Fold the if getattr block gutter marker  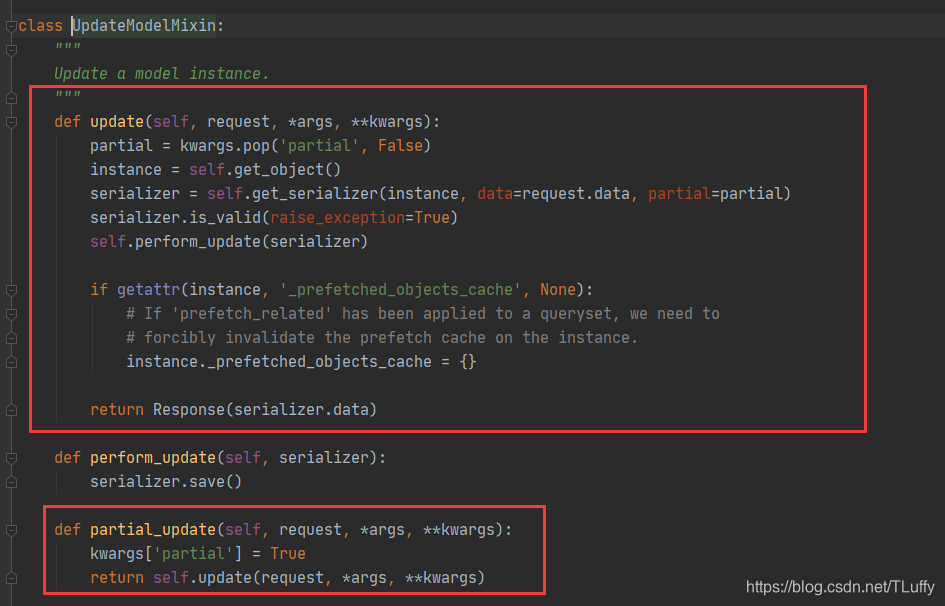tap(11, 290)
